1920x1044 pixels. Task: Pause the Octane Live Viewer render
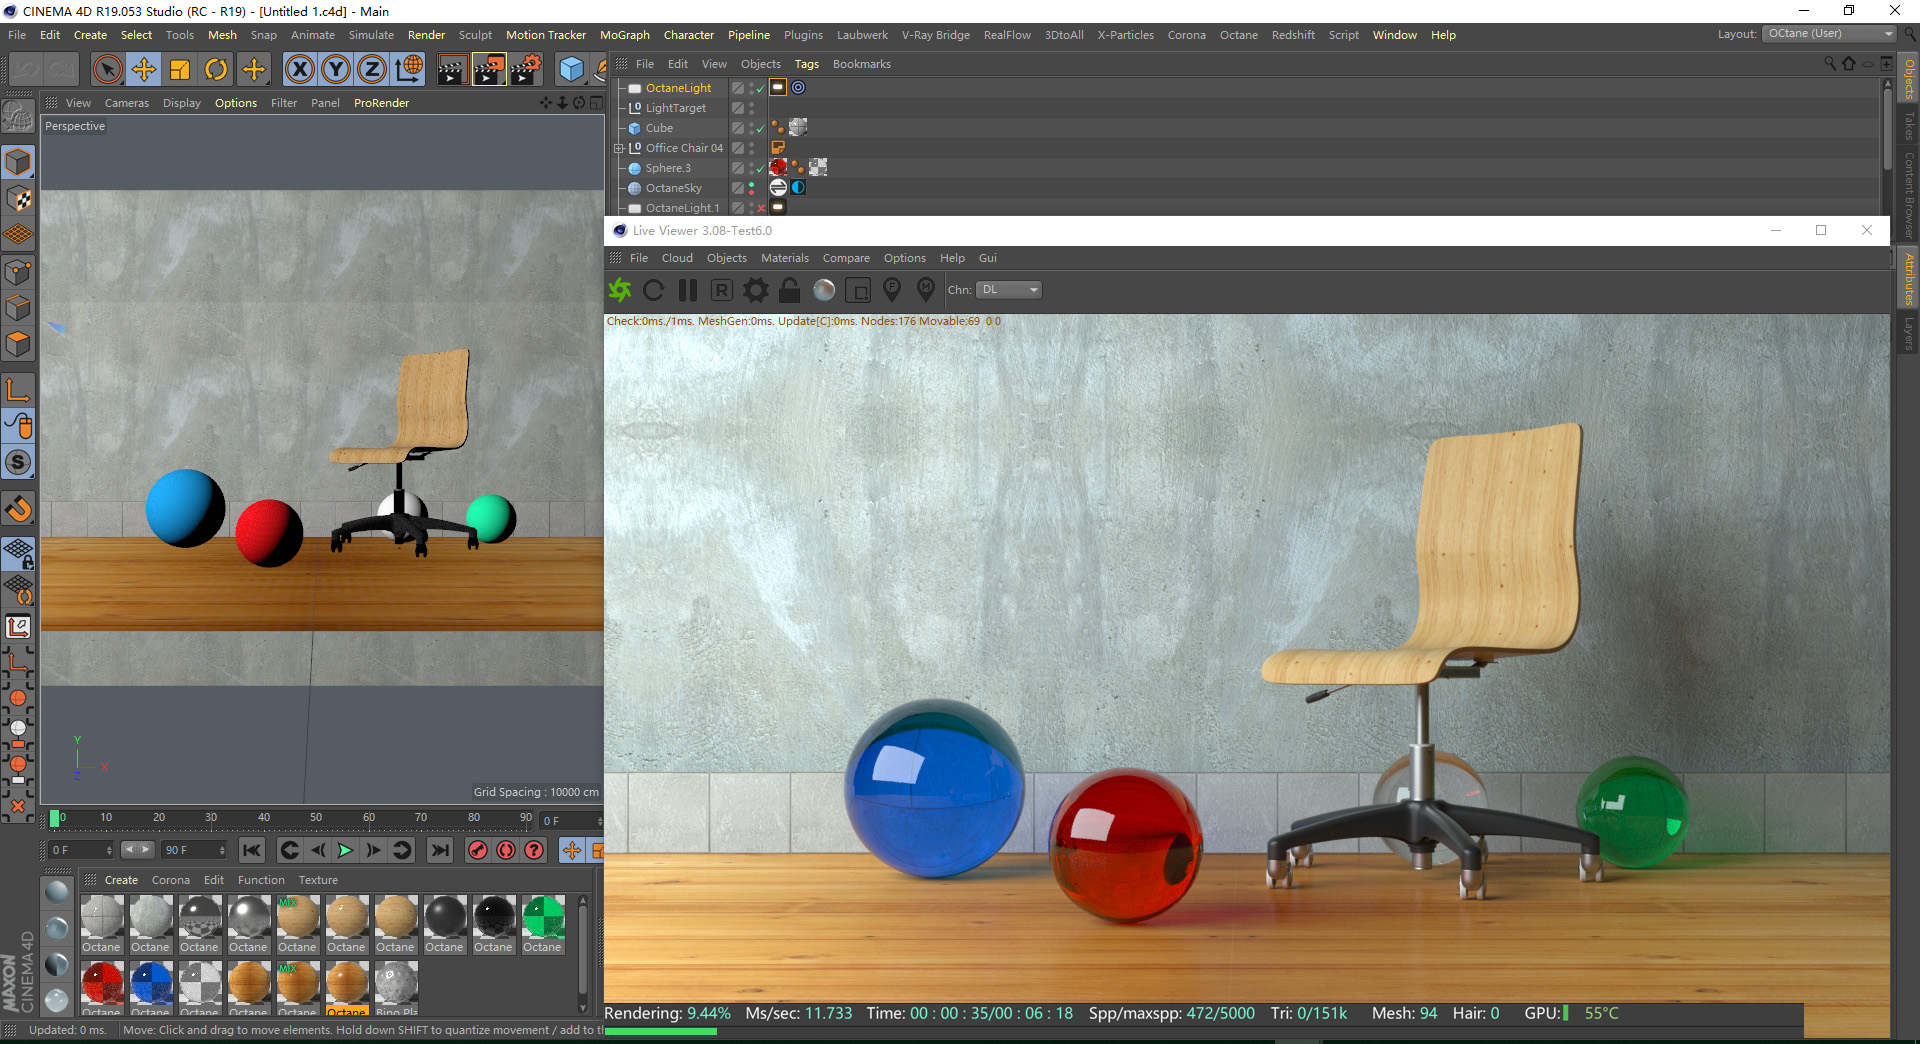coord(687,290)
